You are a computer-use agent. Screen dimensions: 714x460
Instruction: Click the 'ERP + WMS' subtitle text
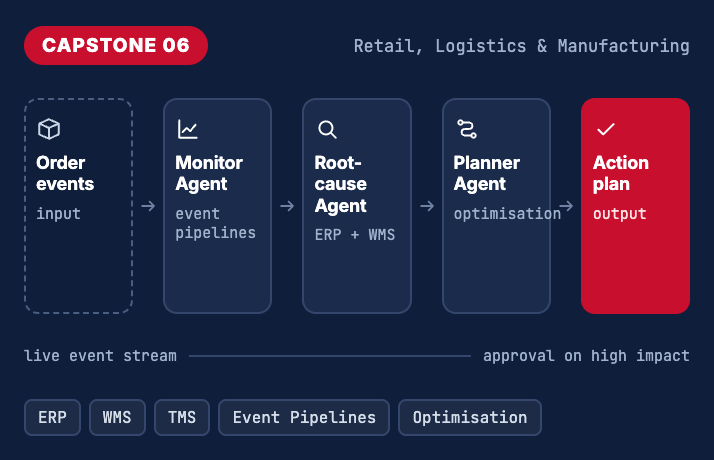355,235
